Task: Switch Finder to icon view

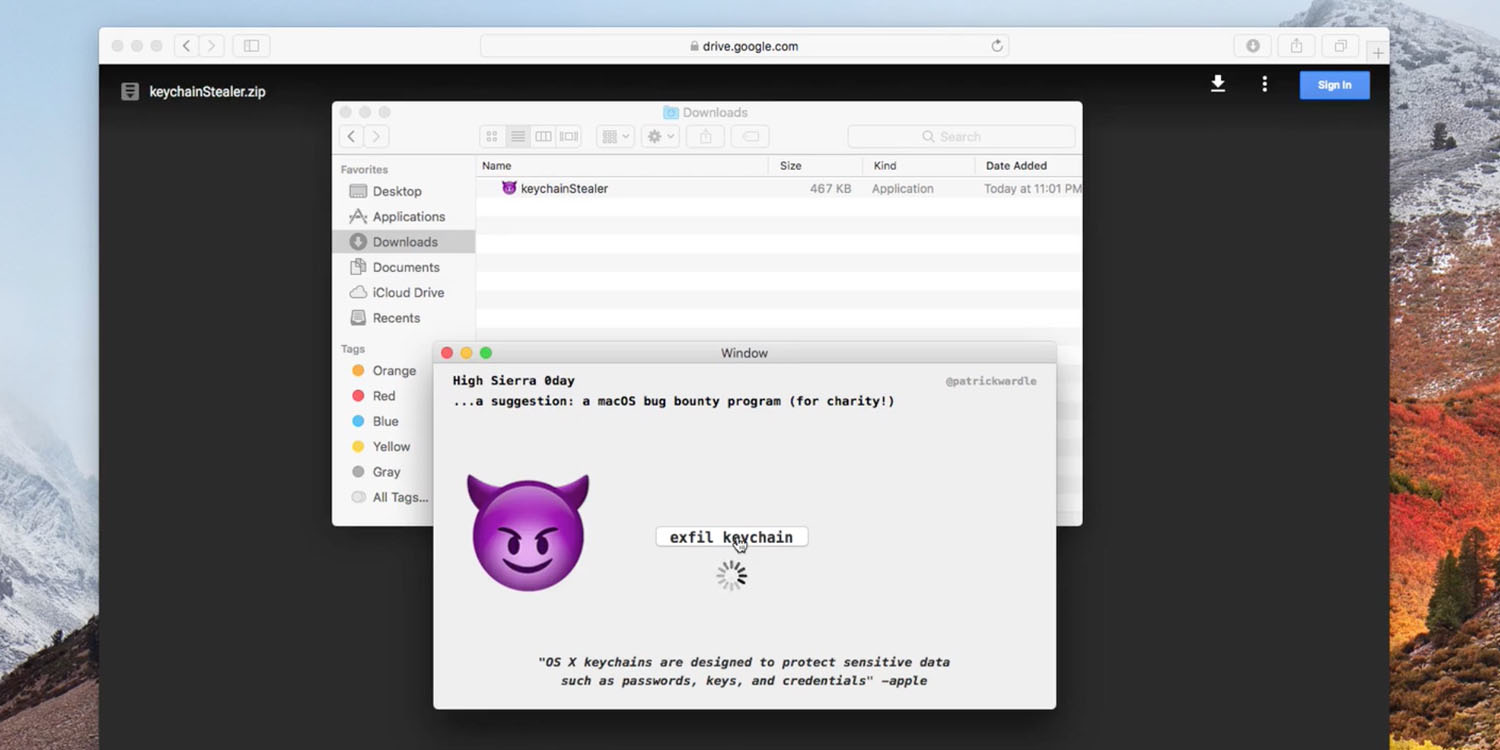Action: click(492, 137)
